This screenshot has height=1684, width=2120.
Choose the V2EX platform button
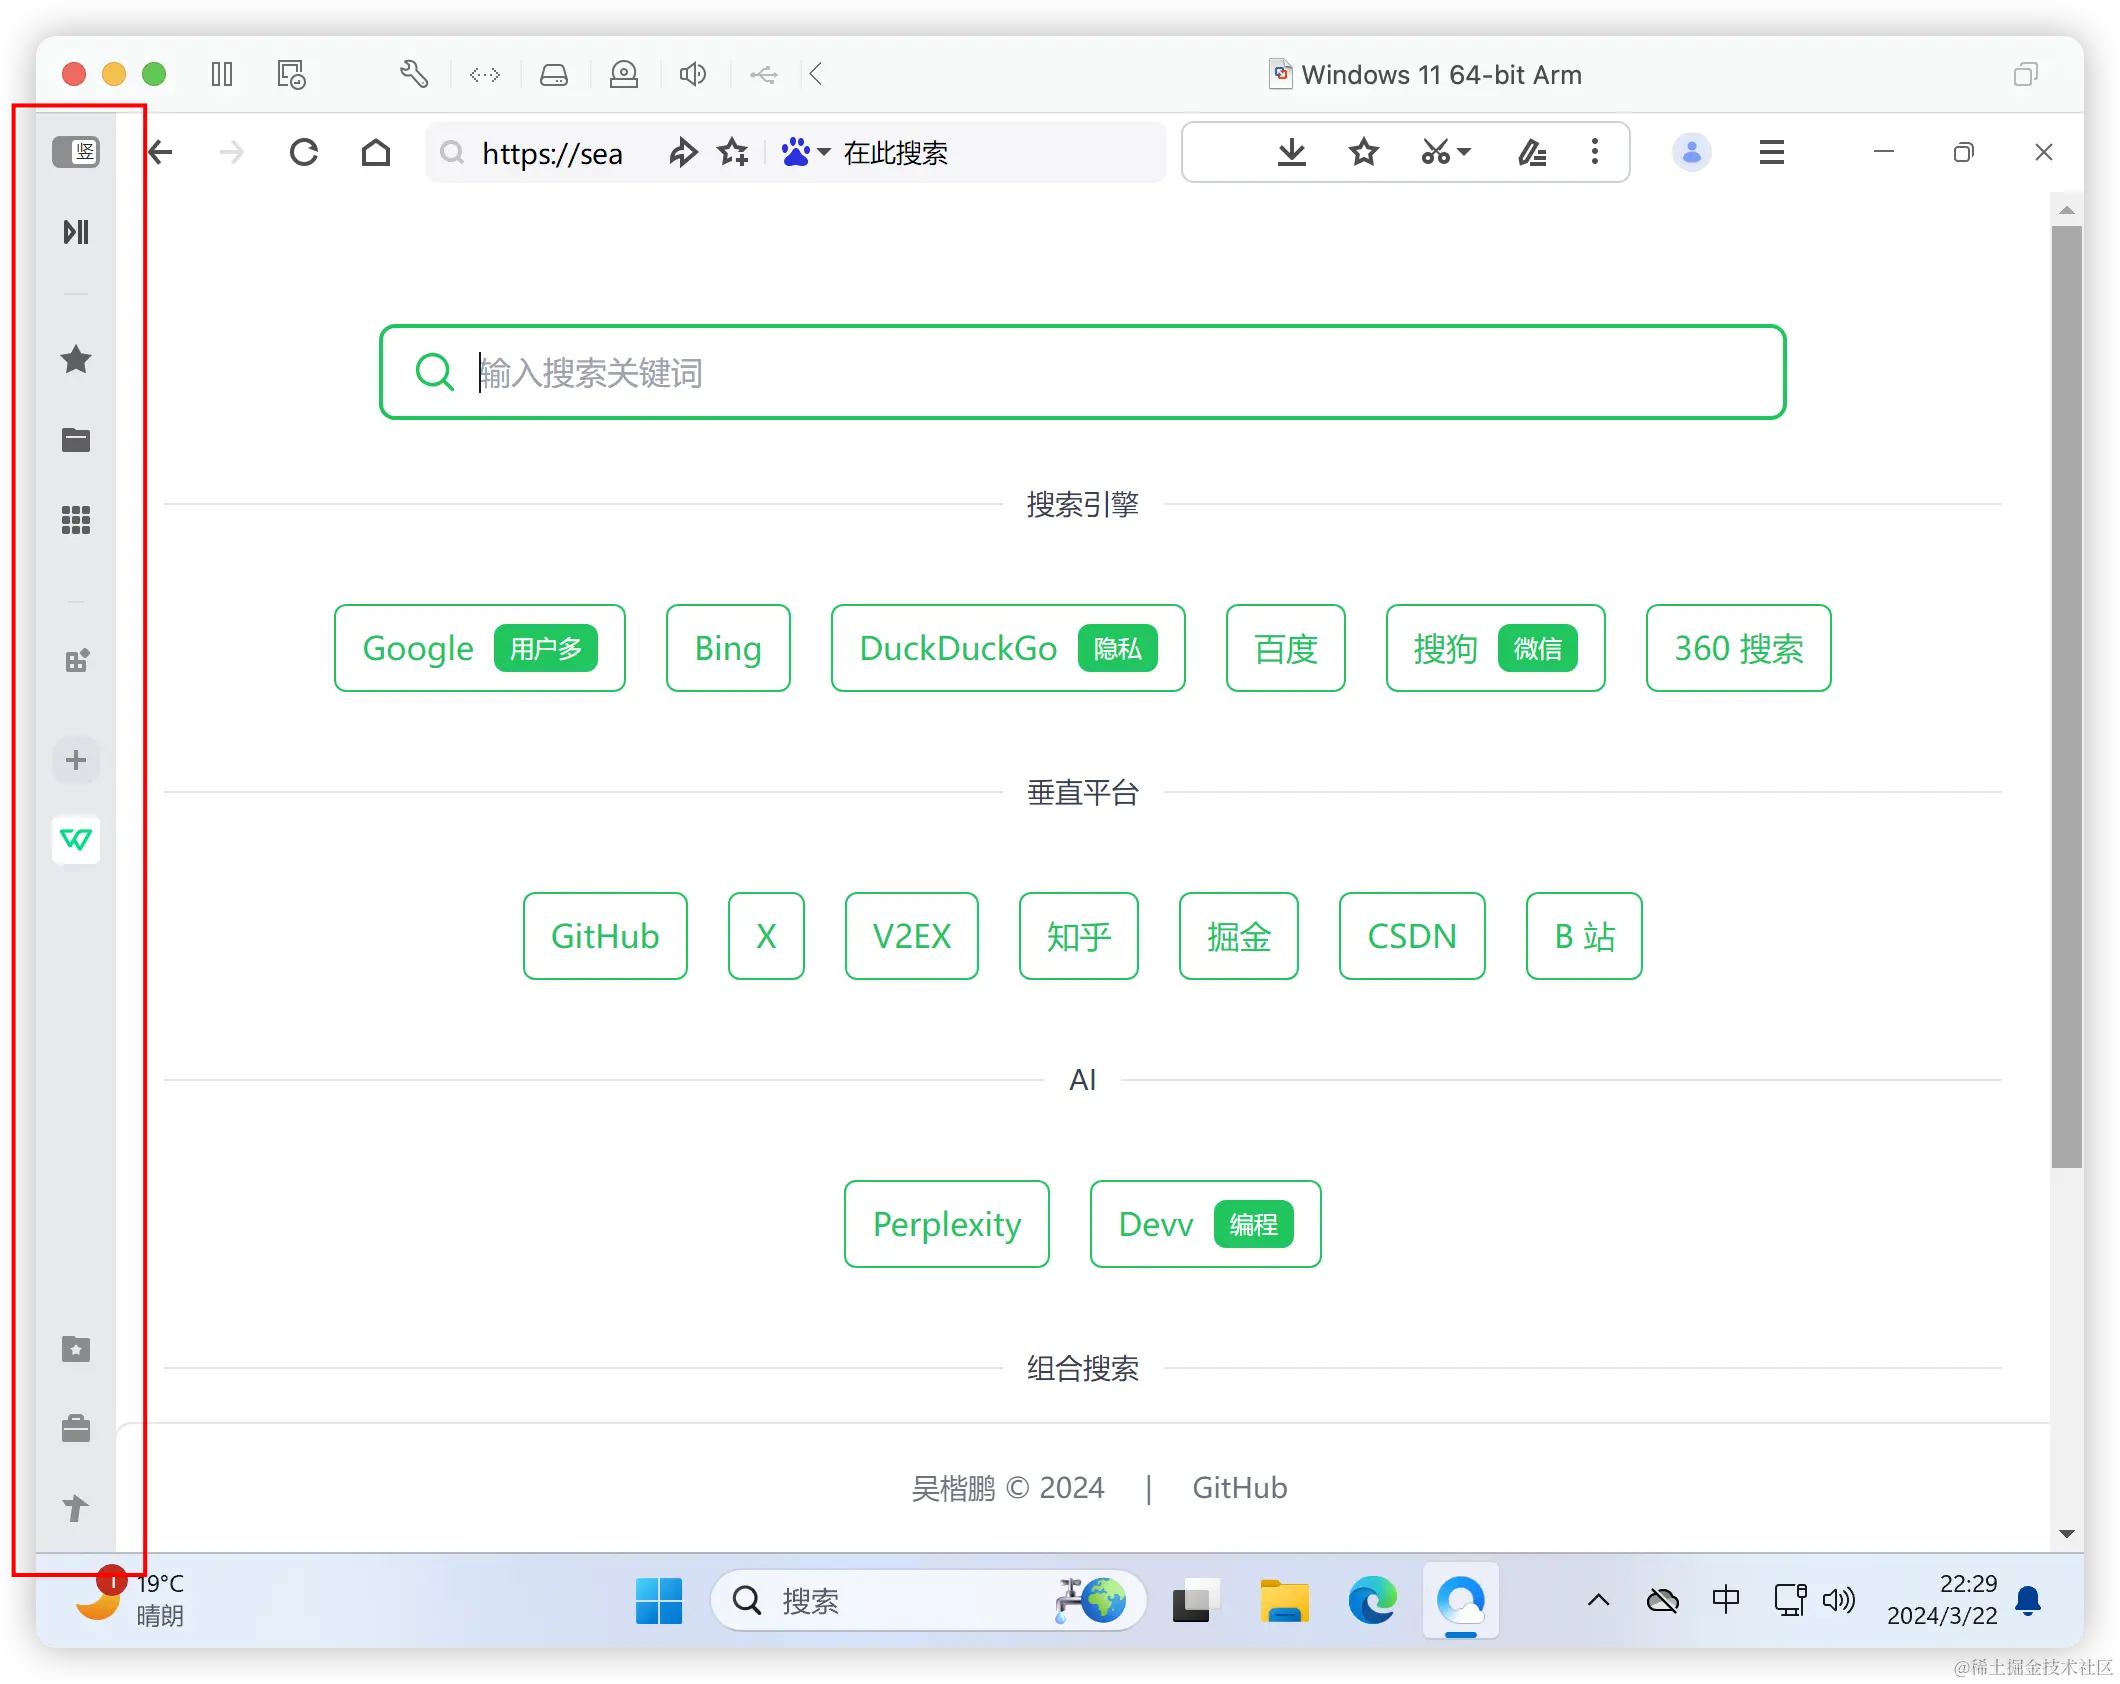click(912, 936)
